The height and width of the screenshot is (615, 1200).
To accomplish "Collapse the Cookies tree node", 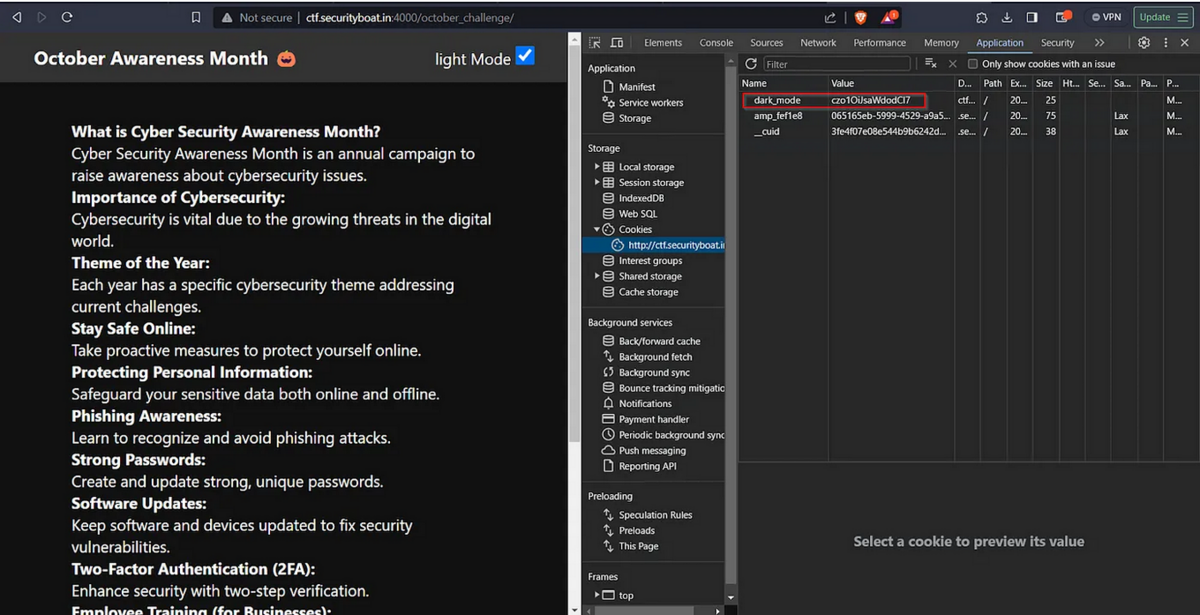I will (597, 230).
